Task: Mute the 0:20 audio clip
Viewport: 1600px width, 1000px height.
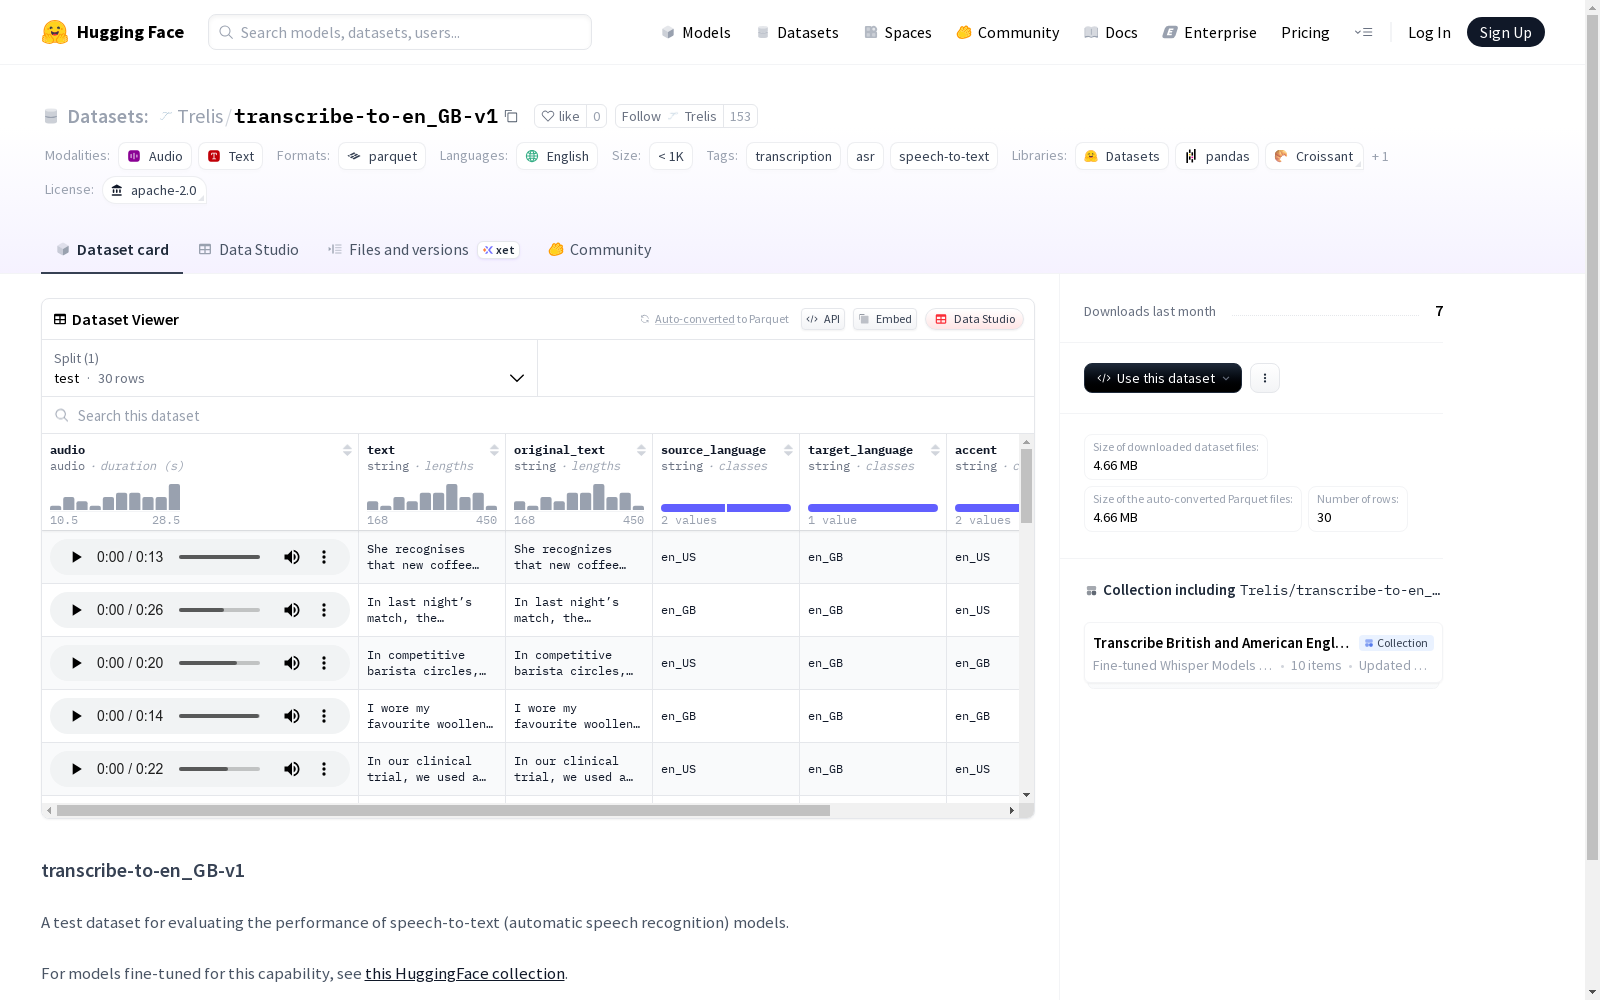Action: pyautogui.click(x=292, y=663)
